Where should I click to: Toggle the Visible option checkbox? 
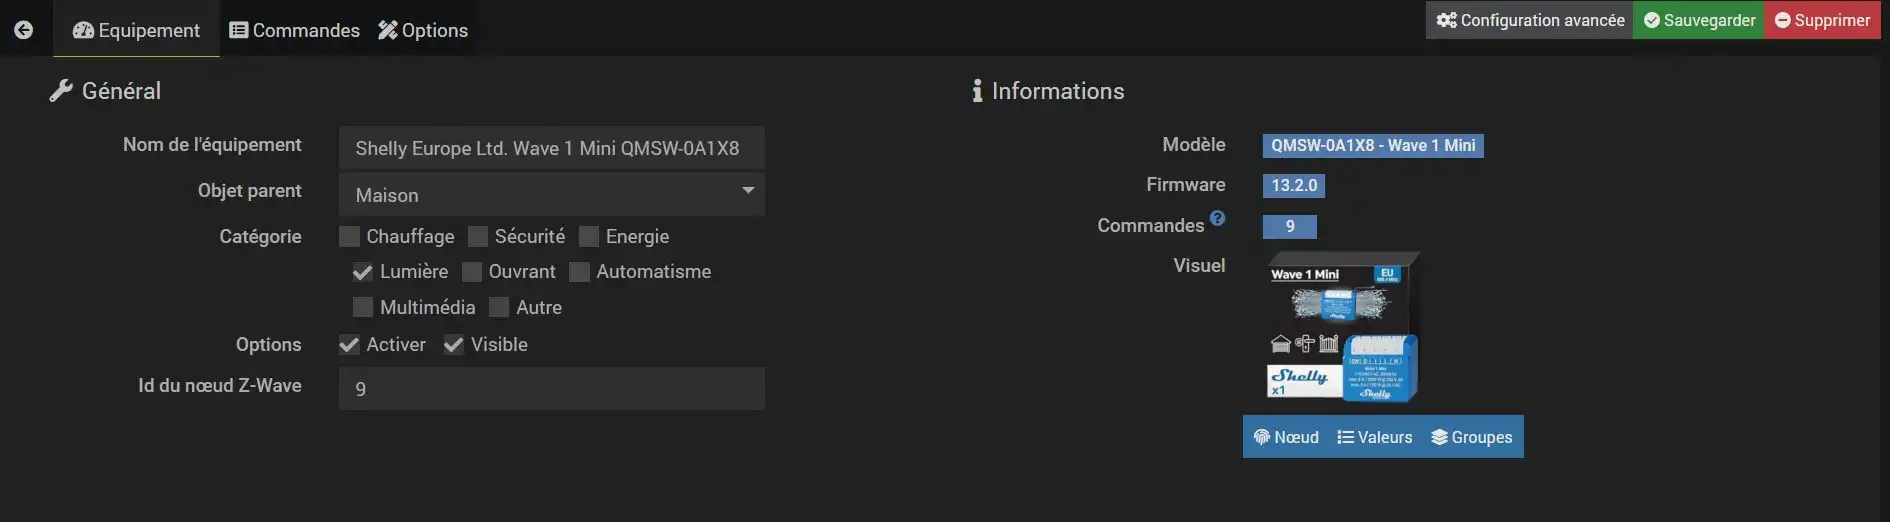454,345
